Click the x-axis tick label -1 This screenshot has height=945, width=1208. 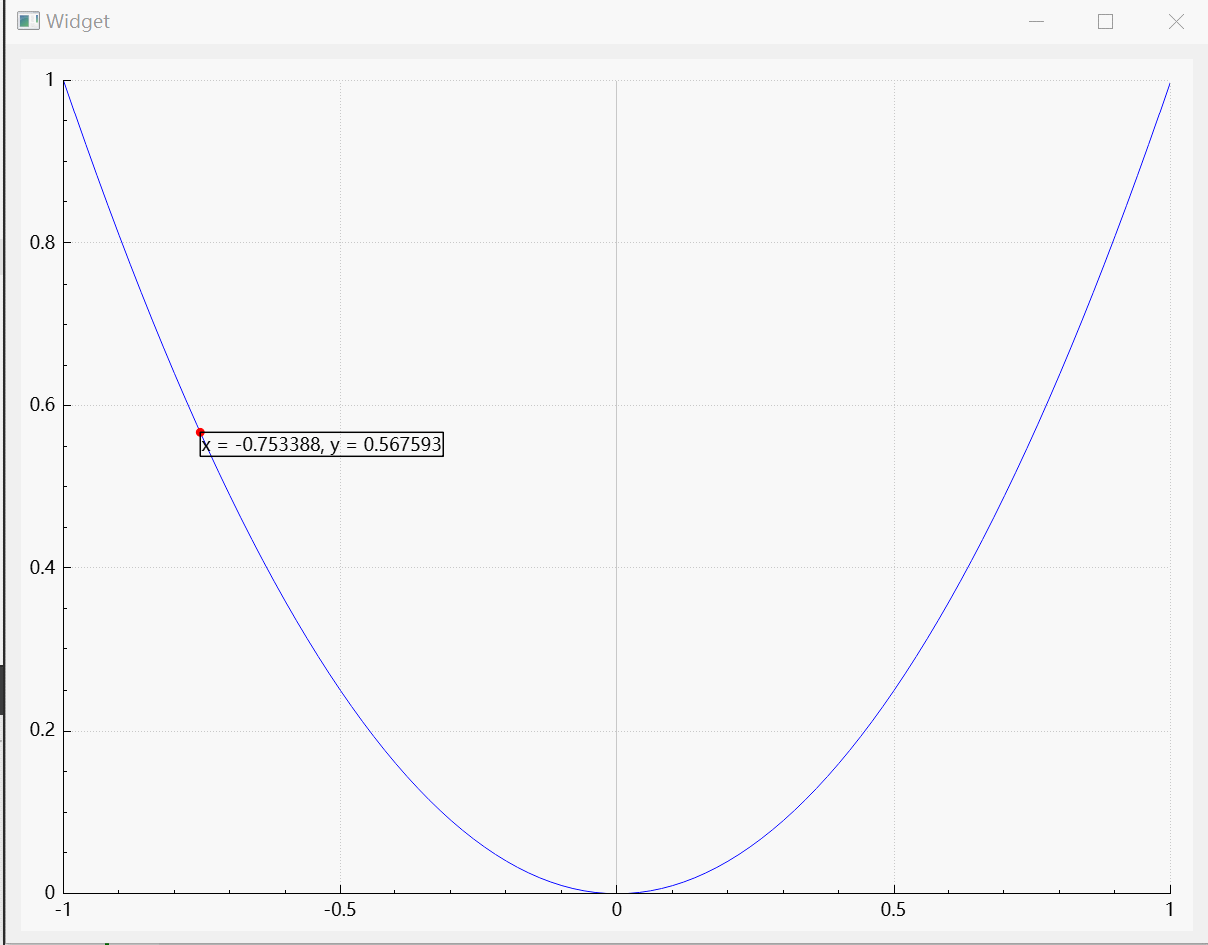pyautogui.click(x=63, y=910)
